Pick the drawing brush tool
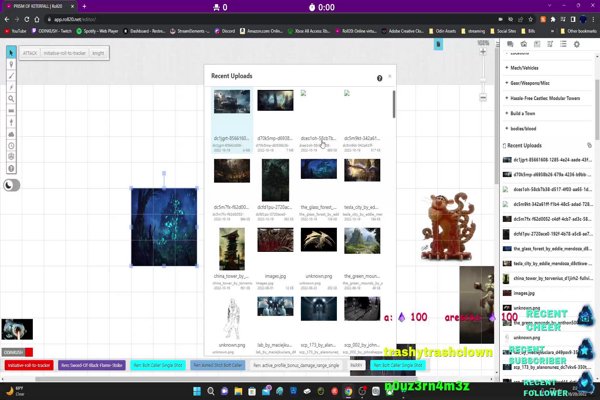 11,76
